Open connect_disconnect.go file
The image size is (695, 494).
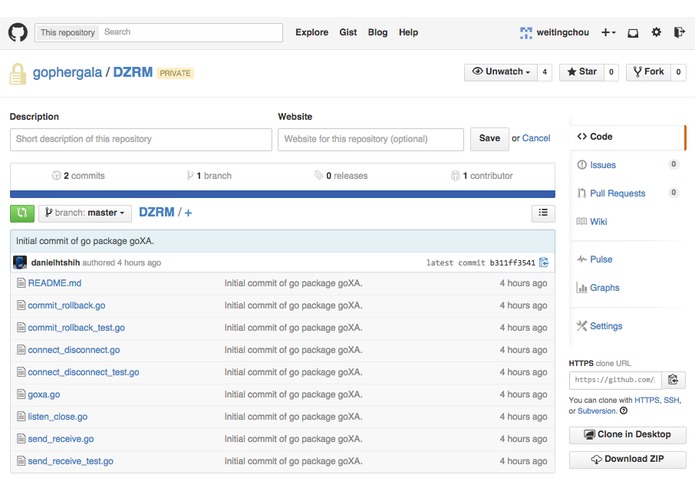tap(74, 350)
